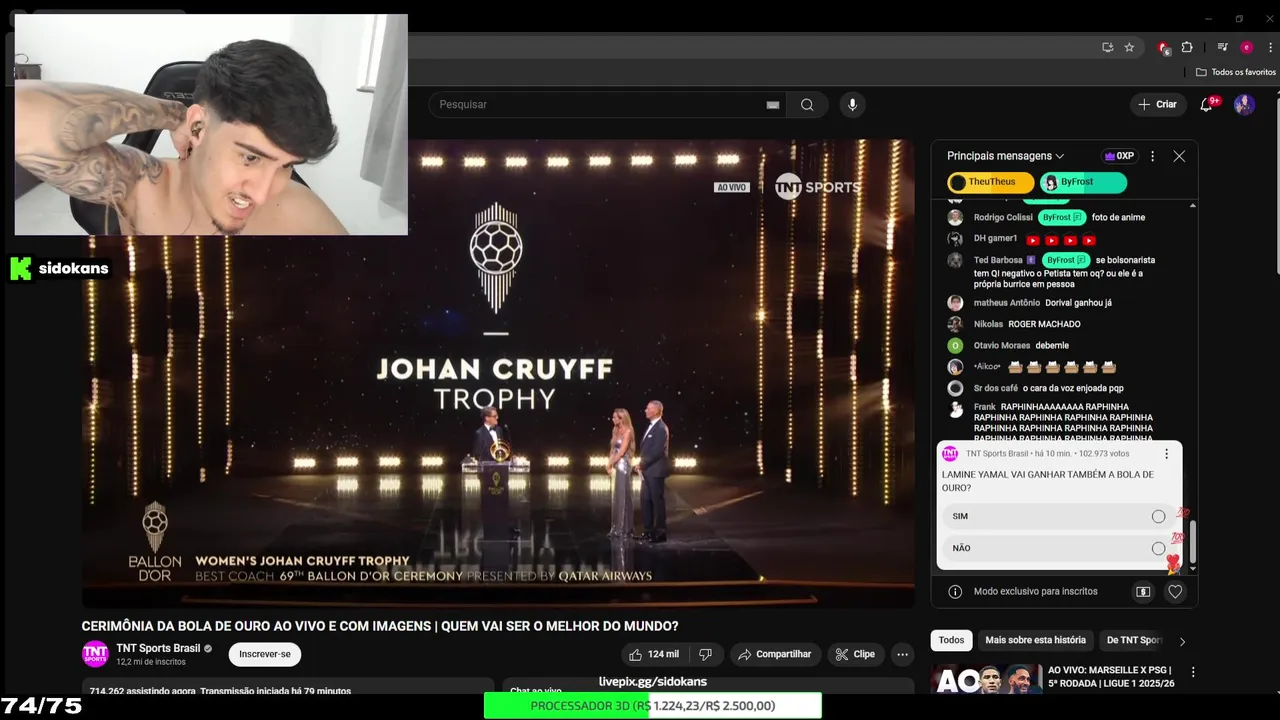Screen dimensions: 1280x720
Task: Click the DH gamer1 chat username
Action: (995, 238)
